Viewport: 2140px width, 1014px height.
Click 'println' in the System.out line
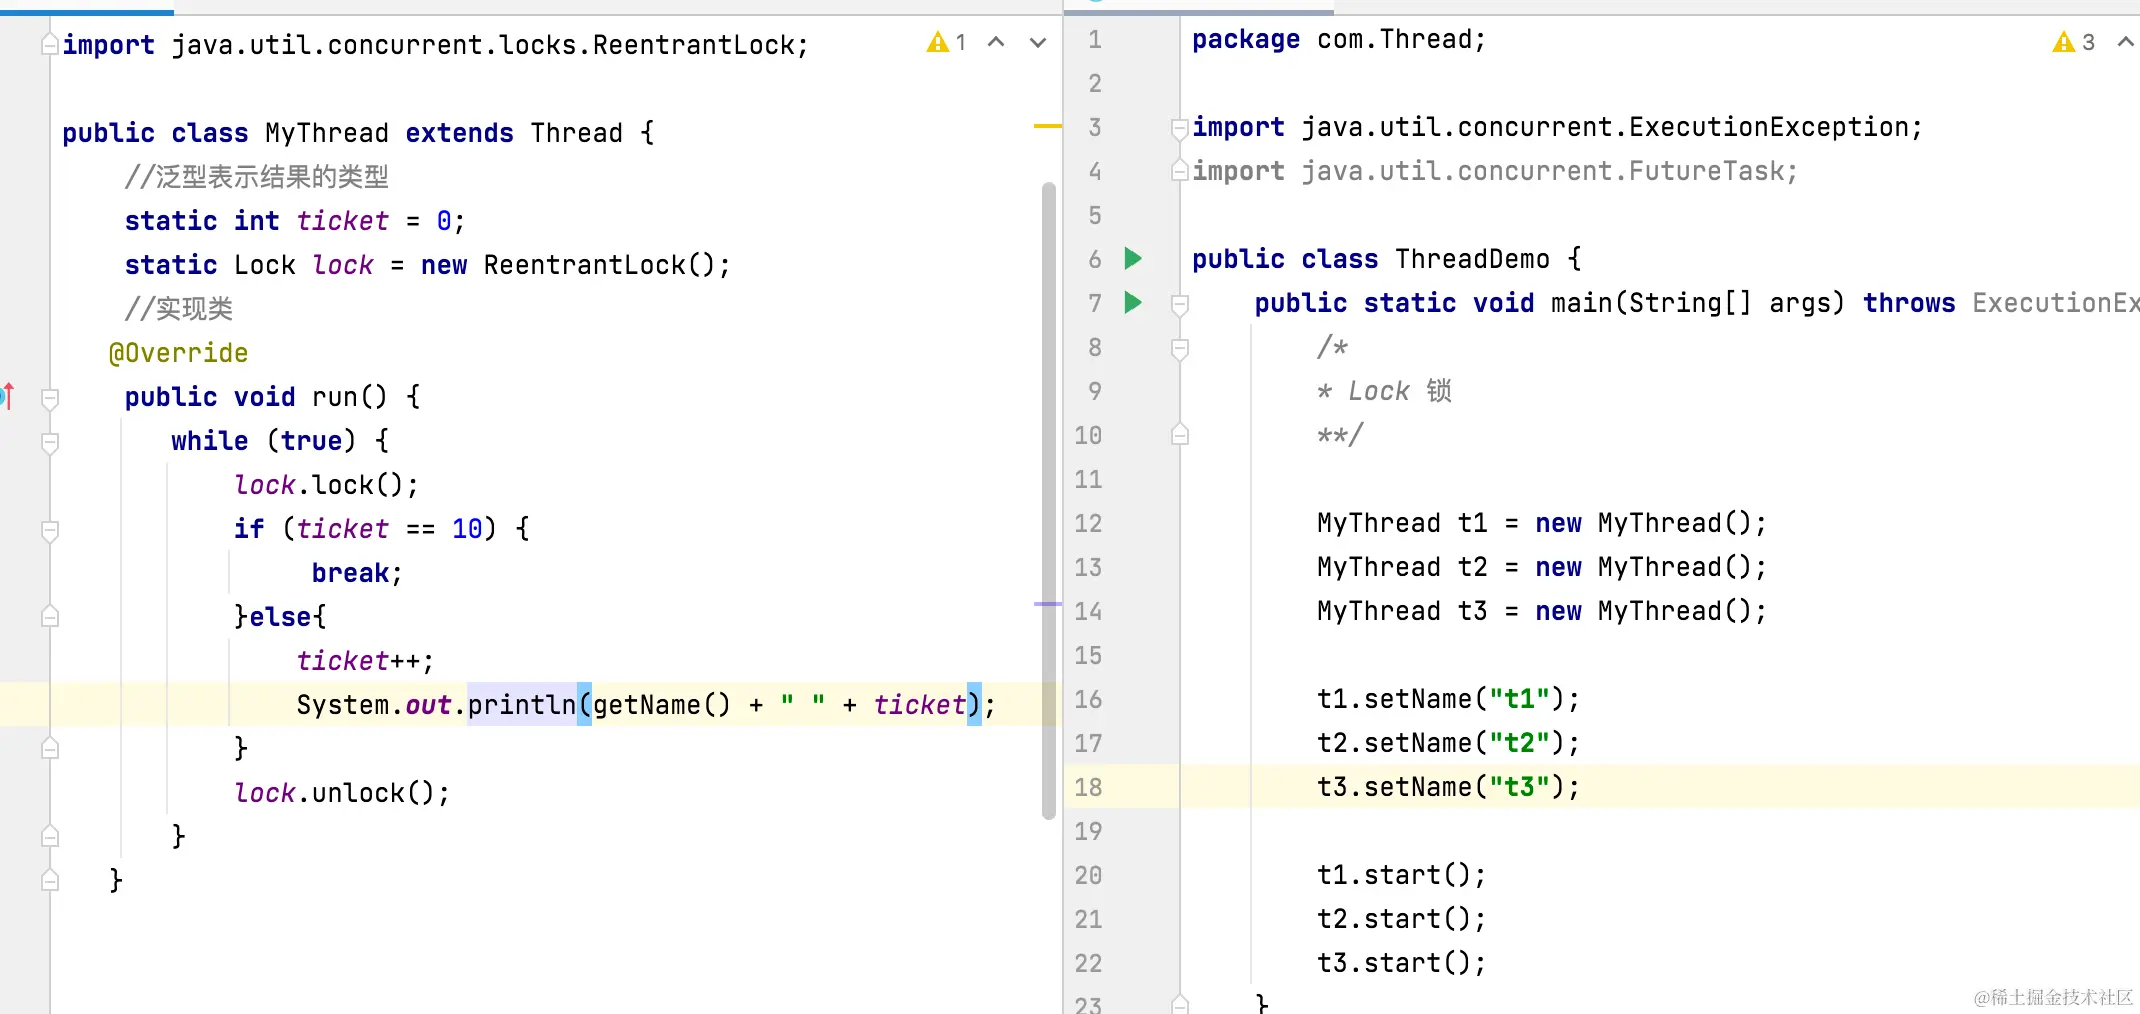click(522, 705)
